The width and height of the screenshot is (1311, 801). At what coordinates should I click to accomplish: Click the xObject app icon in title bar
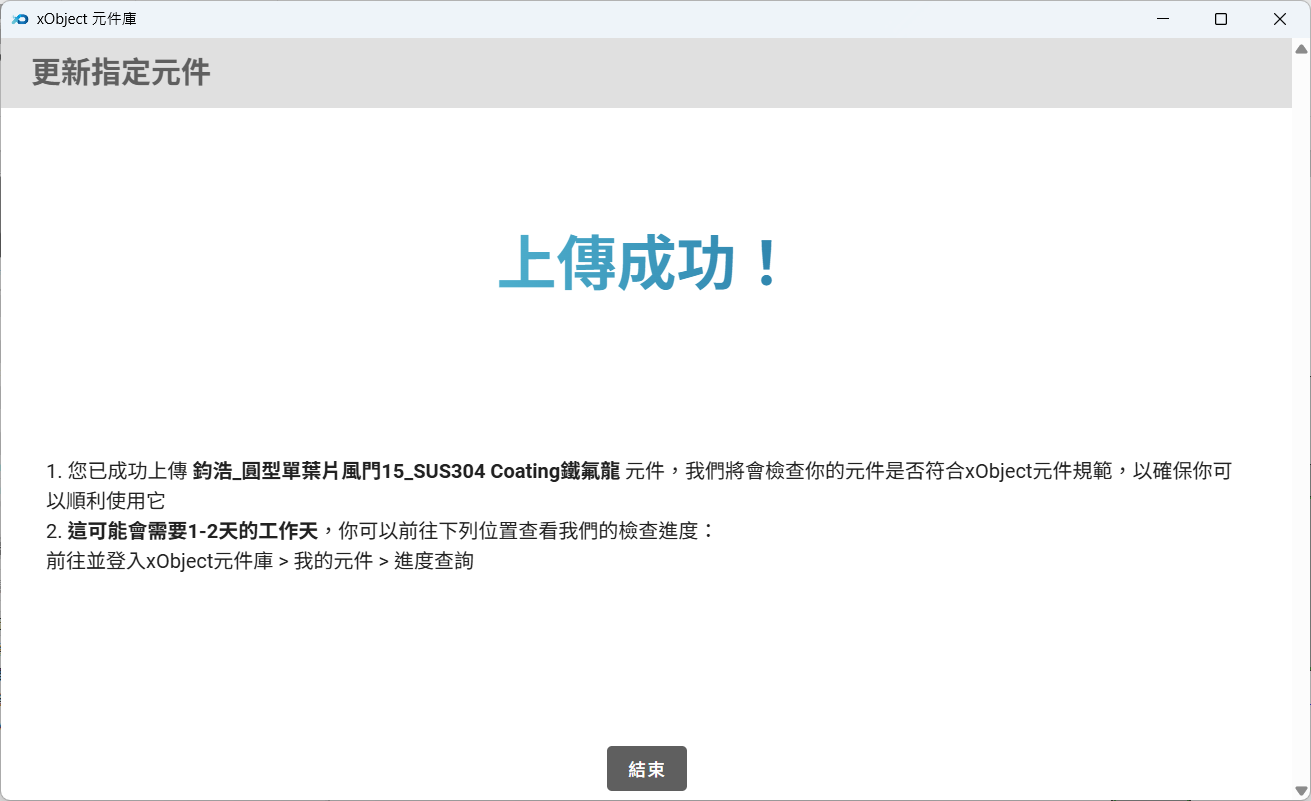pos(19,19)
